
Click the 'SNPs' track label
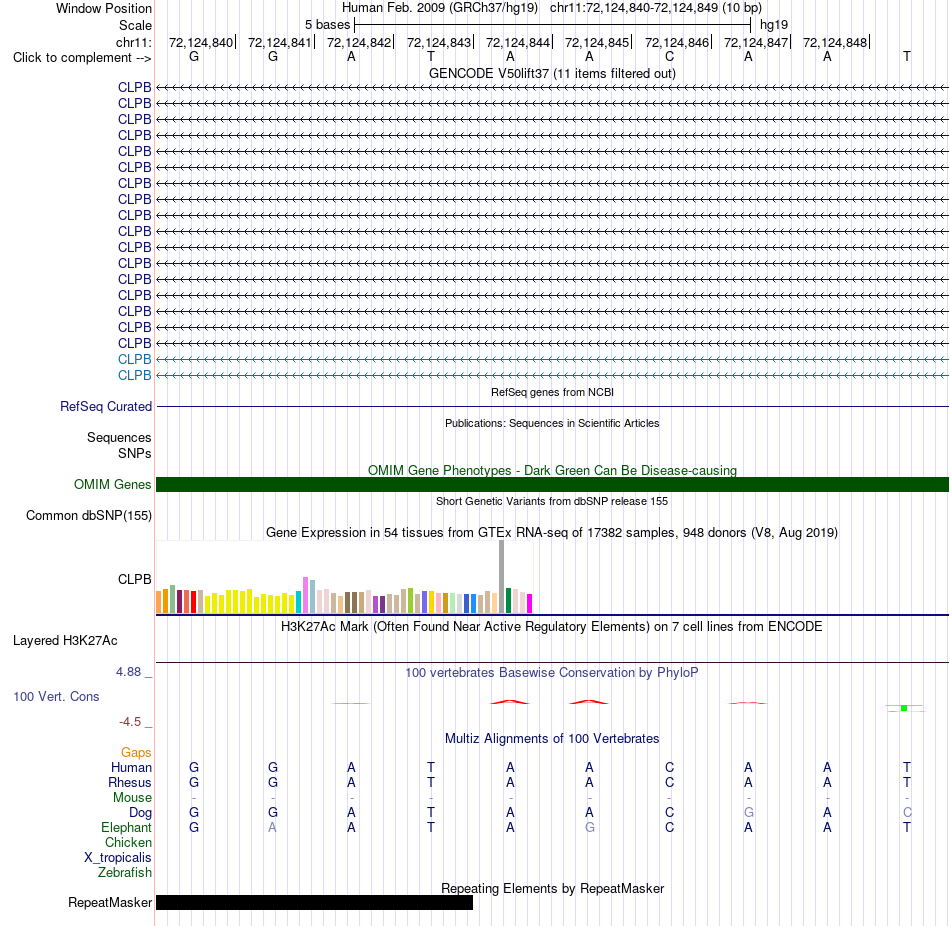tap(135, 453)
